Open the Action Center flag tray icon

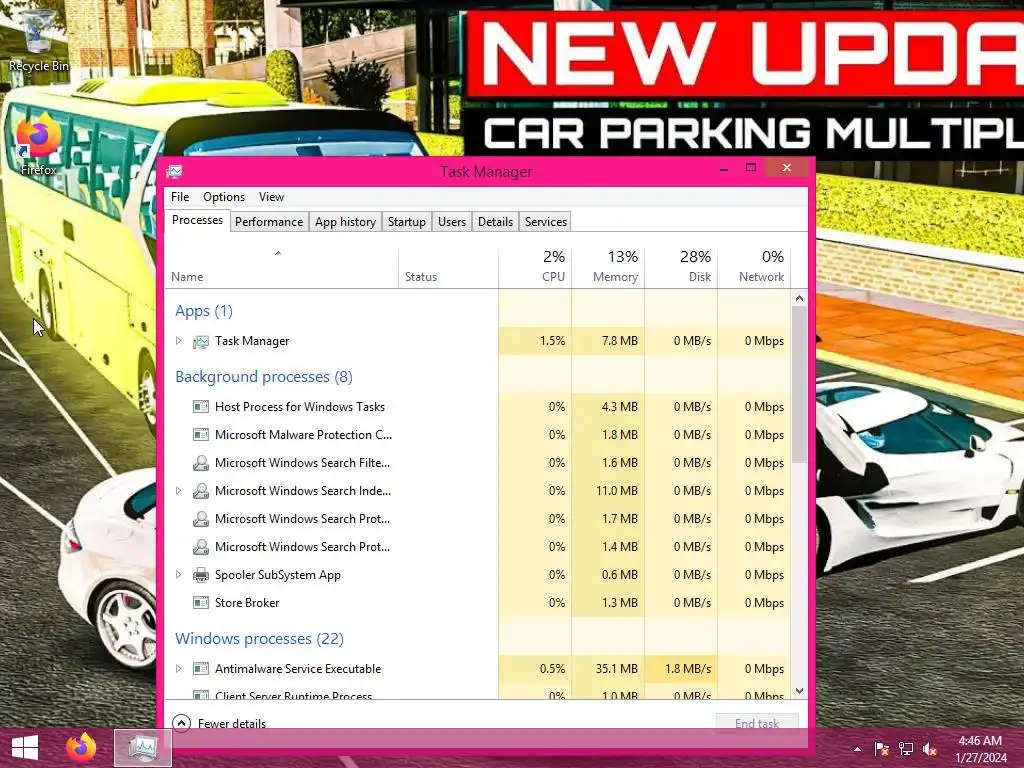pos(882,749)
